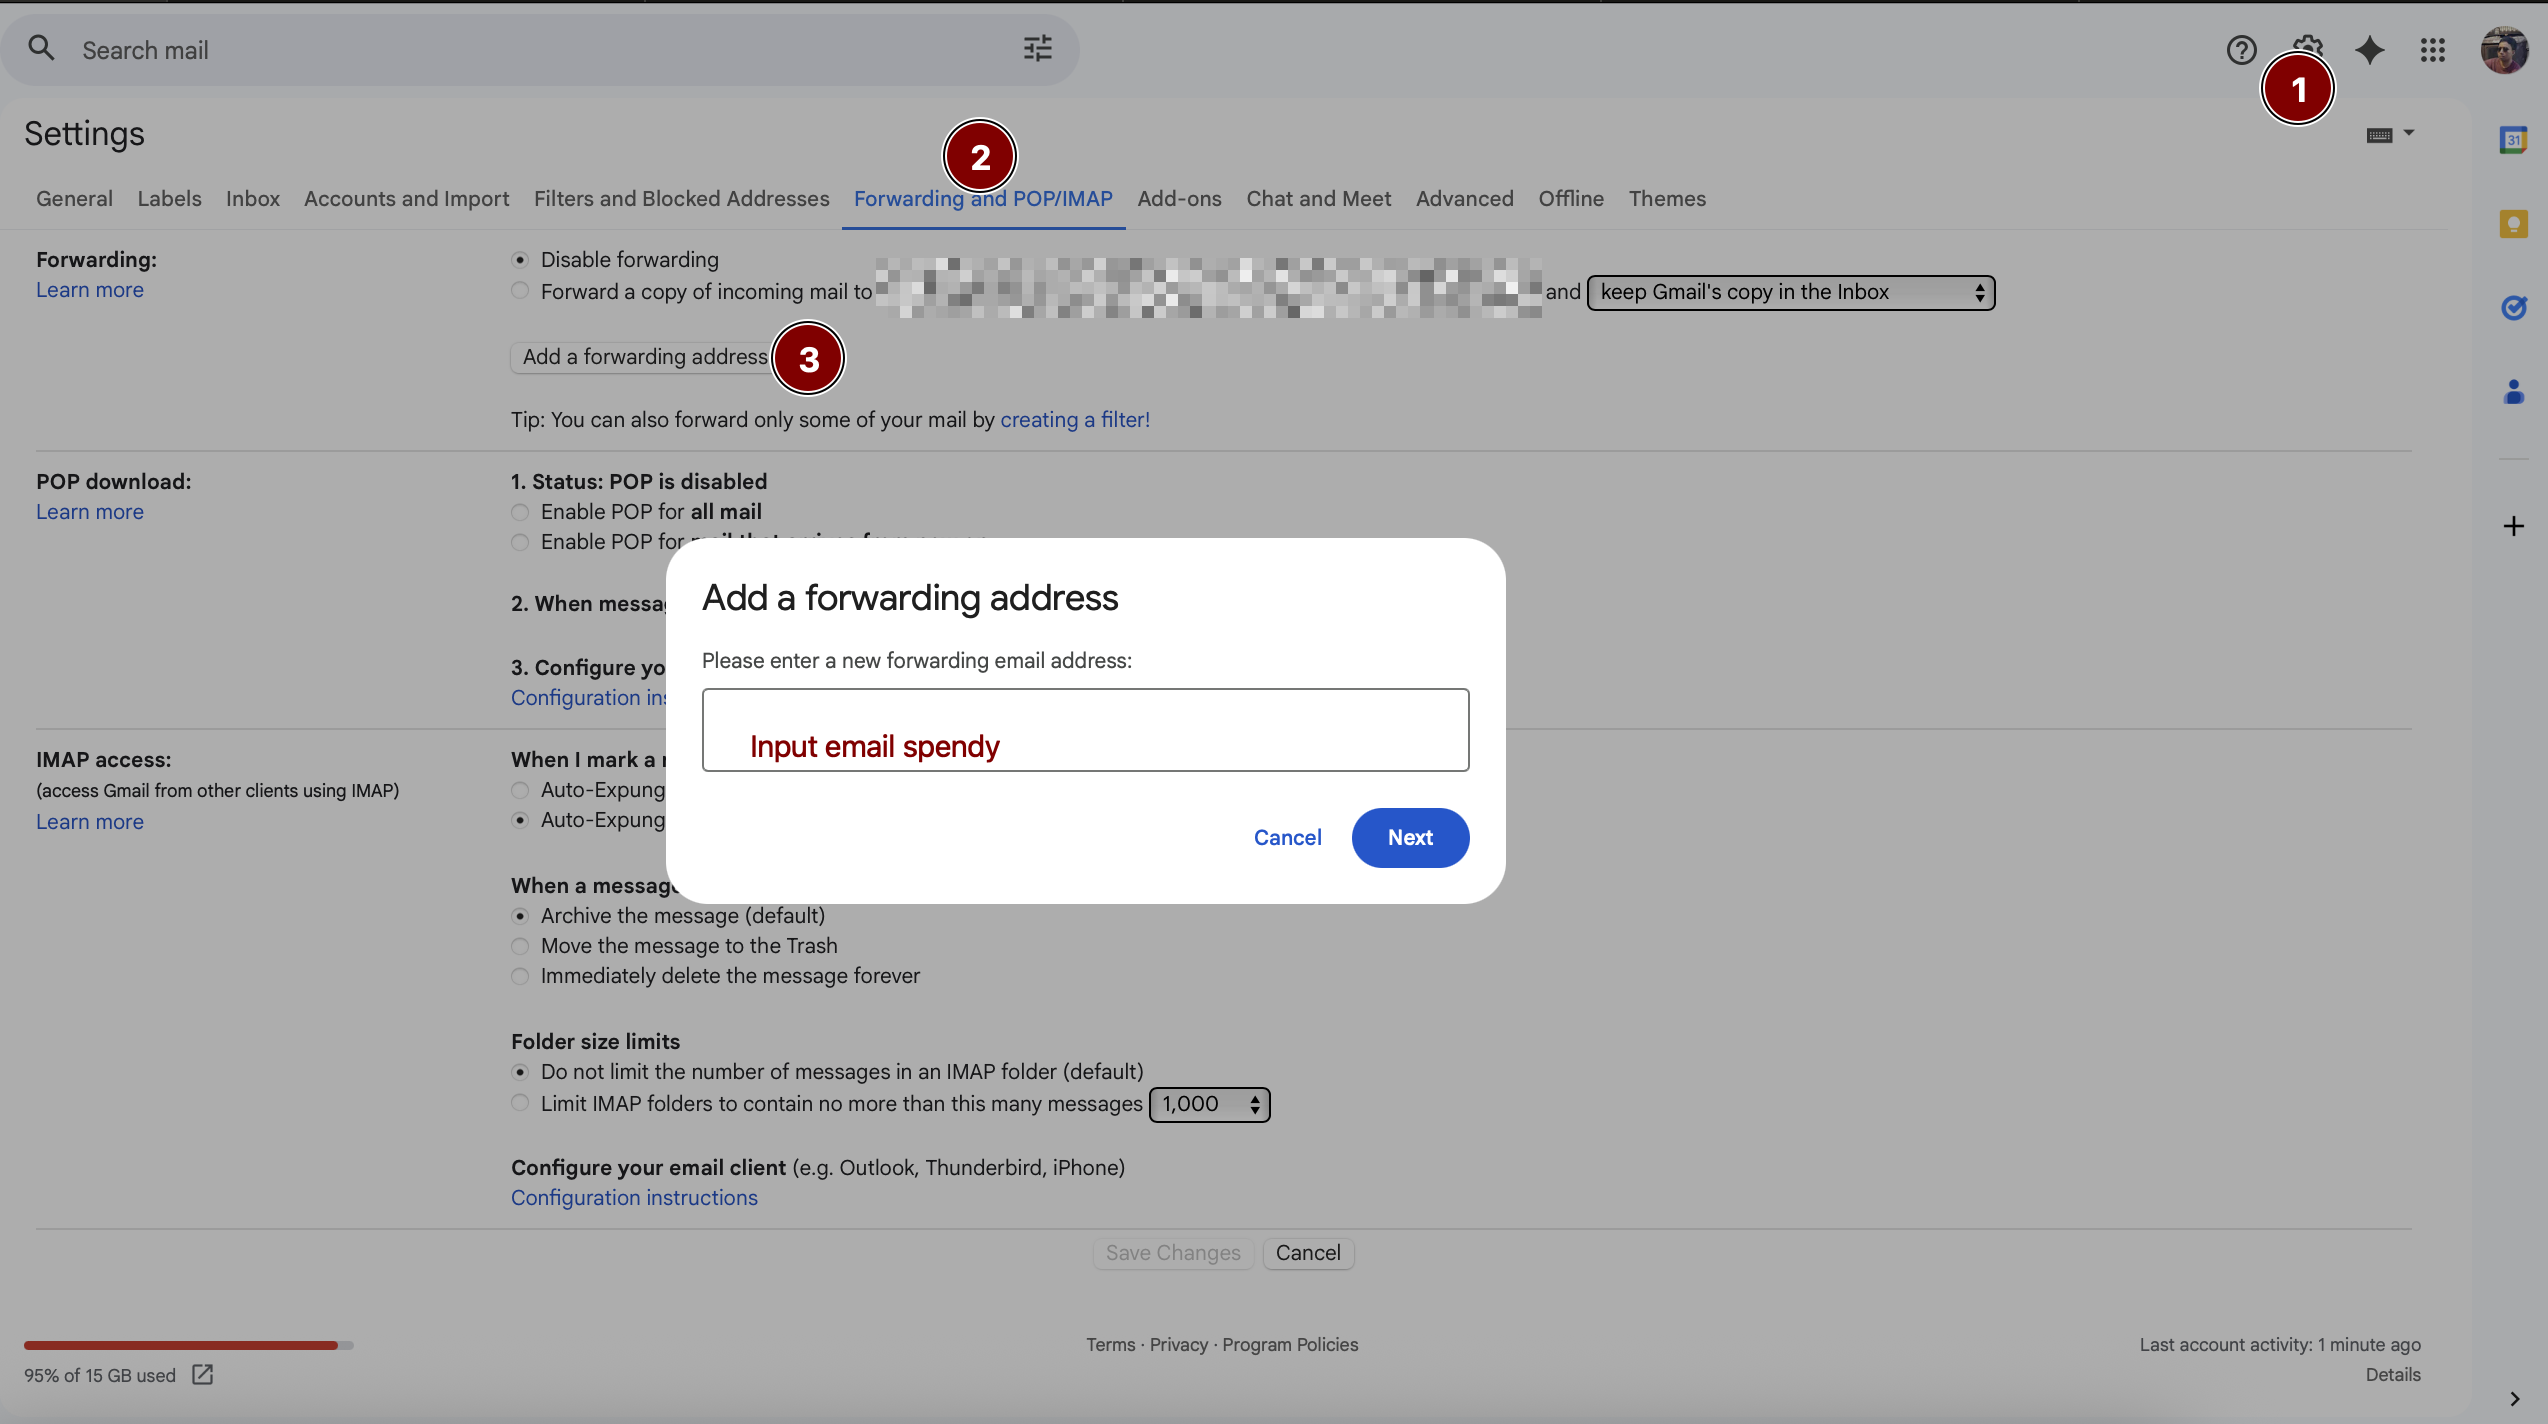Click the forwarding email address input field
This screenshot has width=2548, height=1424.
pos(1085,729)
